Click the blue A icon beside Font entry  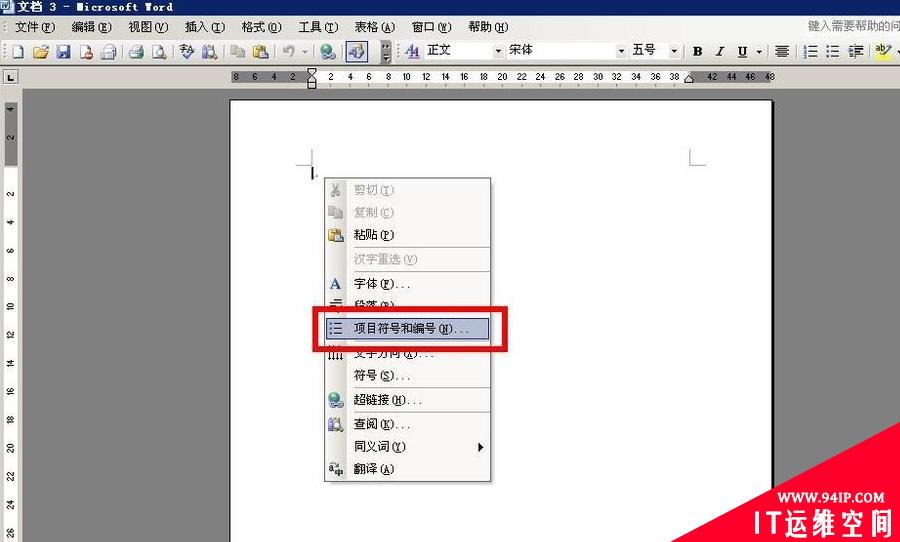pos(335,284)
